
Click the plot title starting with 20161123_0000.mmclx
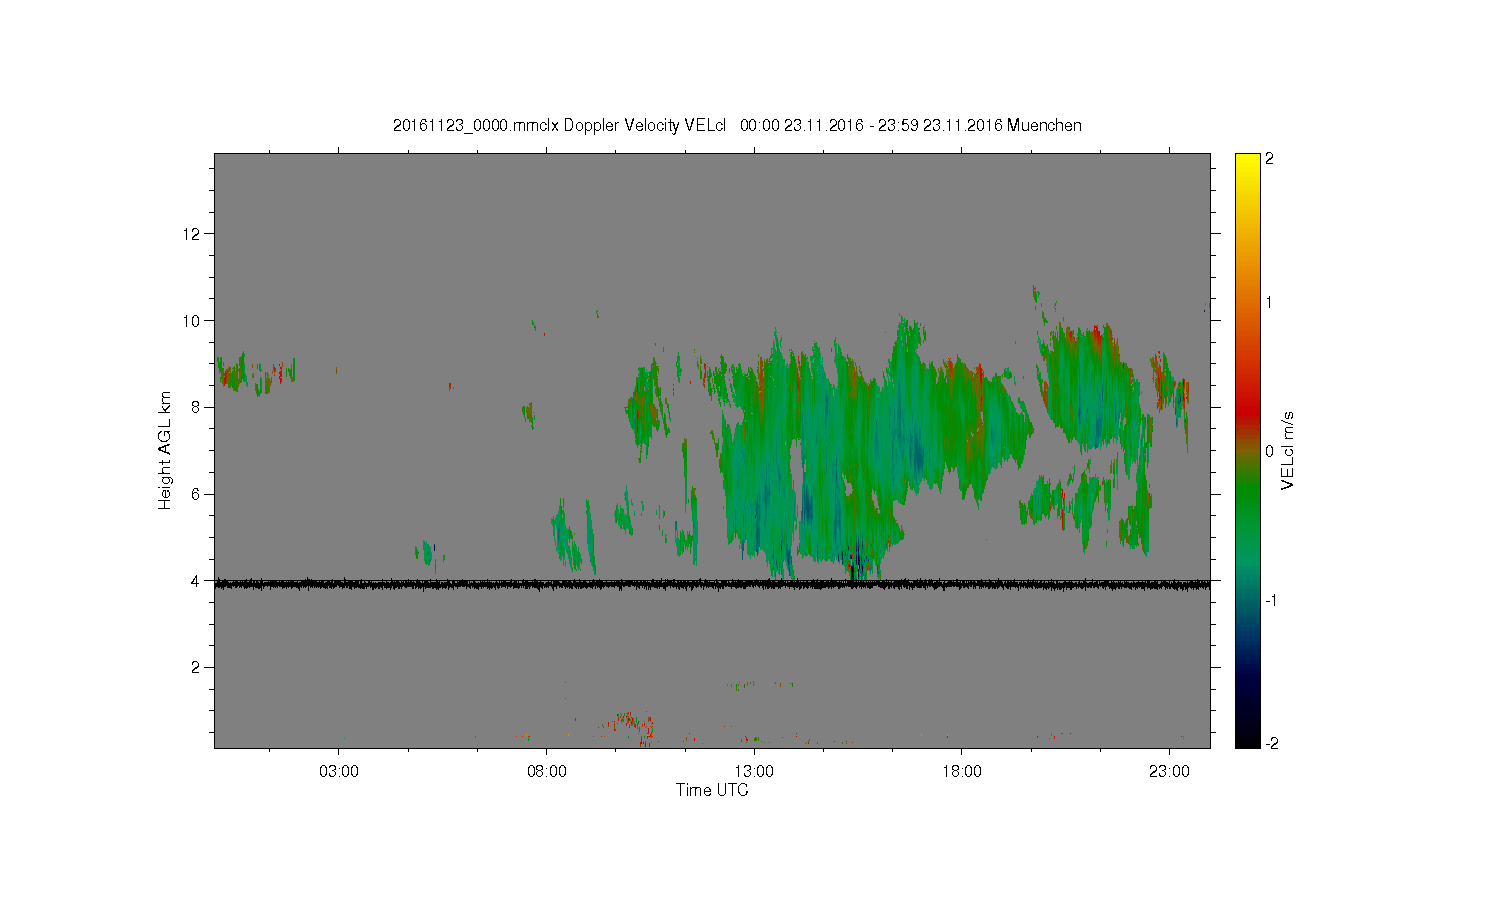click(x=737, y=125)
